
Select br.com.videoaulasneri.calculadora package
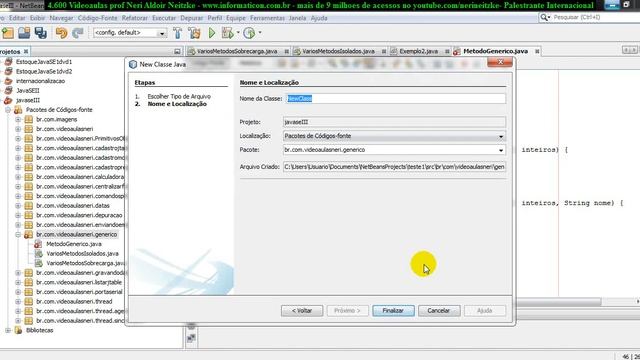(x=80, y=177)
